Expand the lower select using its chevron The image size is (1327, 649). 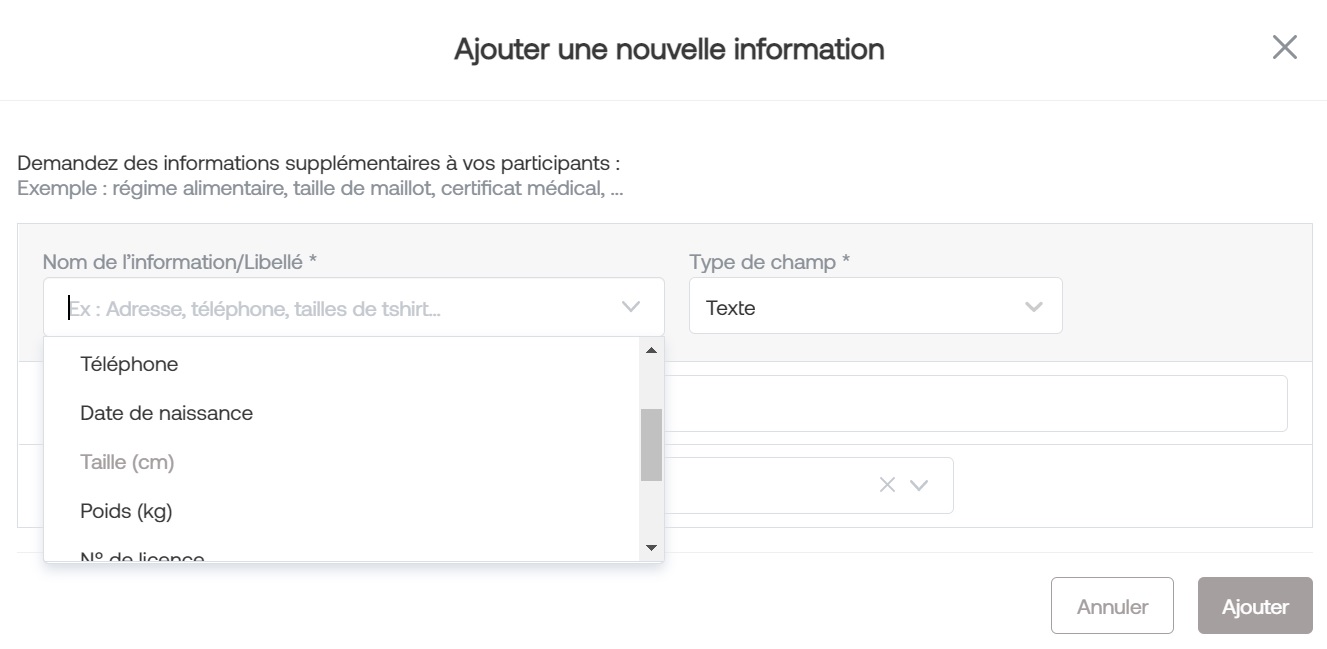[920, 485]
